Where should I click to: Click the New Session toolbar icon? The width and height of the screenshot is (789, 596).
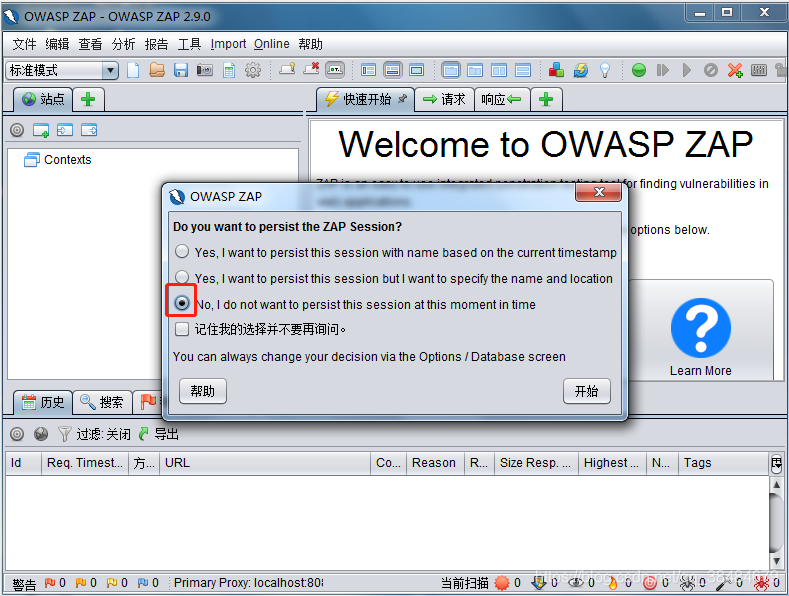tap(133, 70)
